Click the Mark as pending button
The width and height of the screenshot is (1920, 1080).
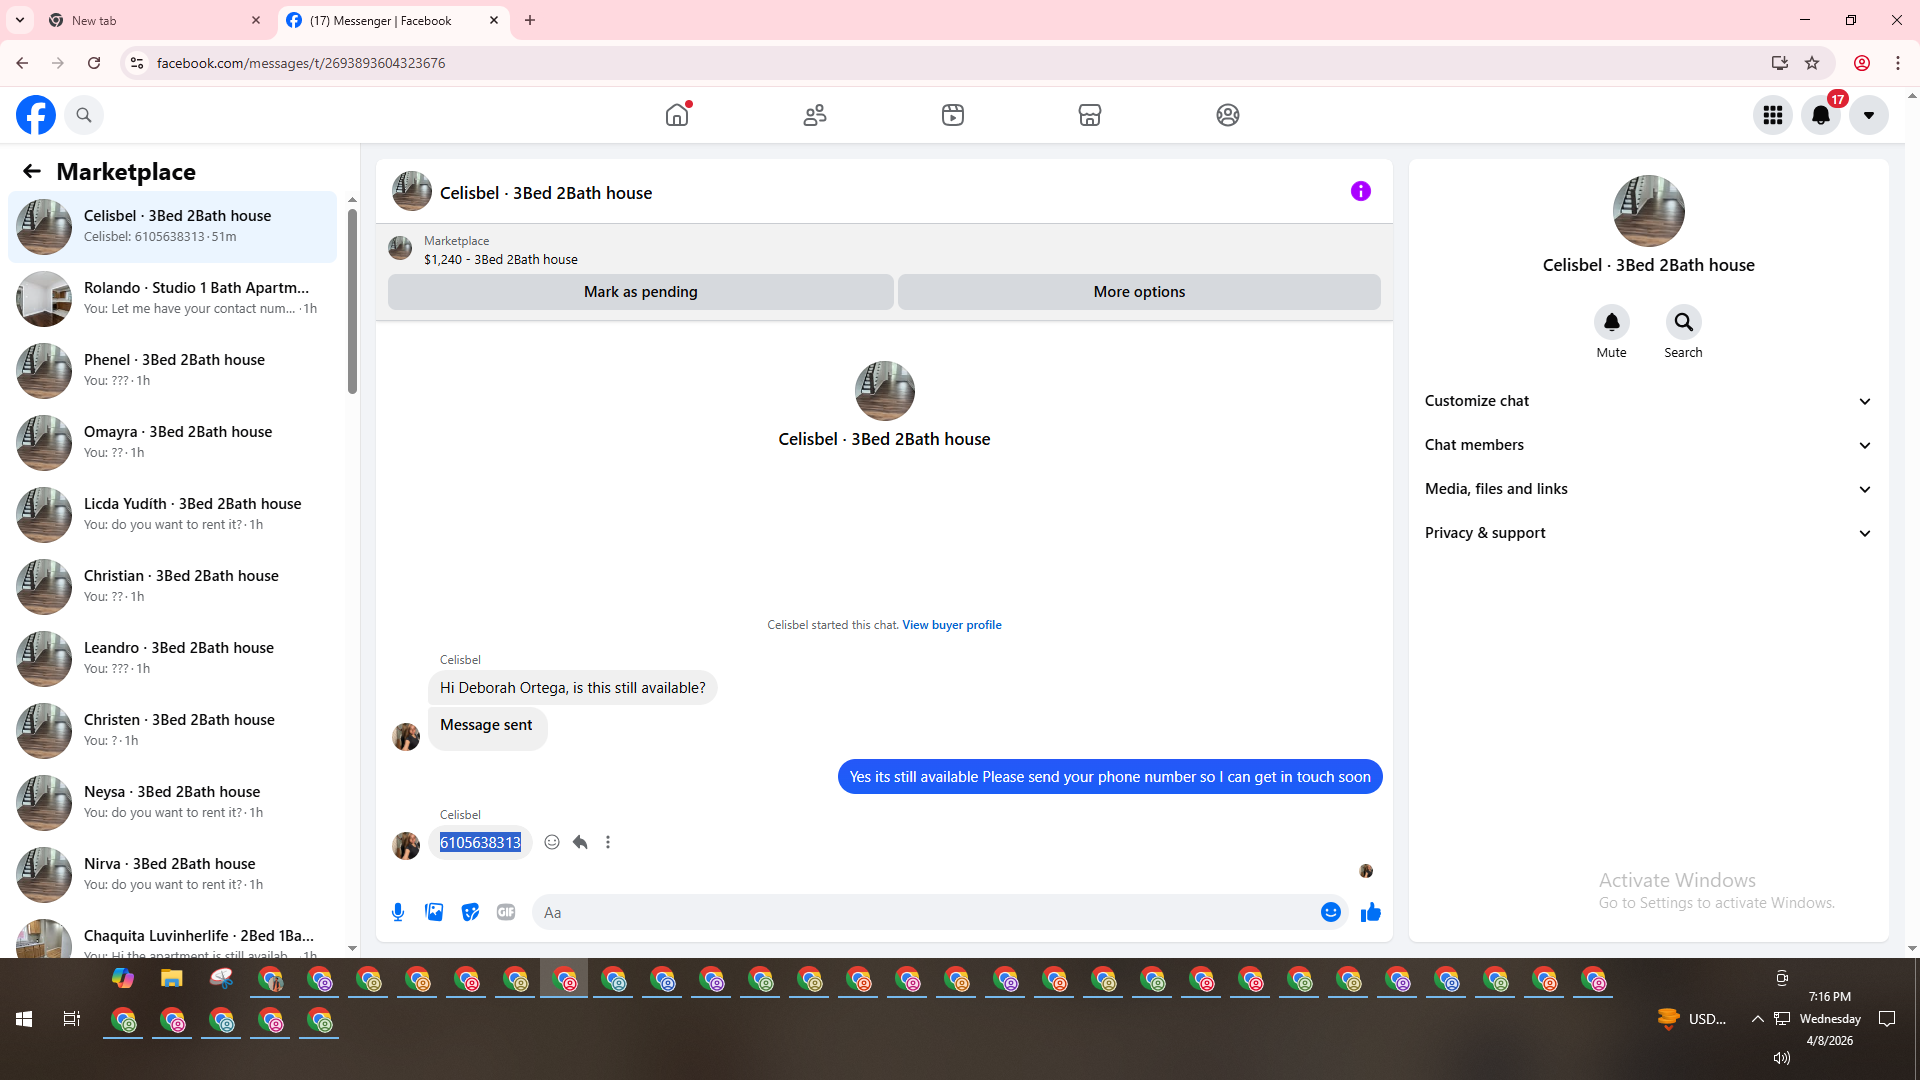tap(640, 292)
